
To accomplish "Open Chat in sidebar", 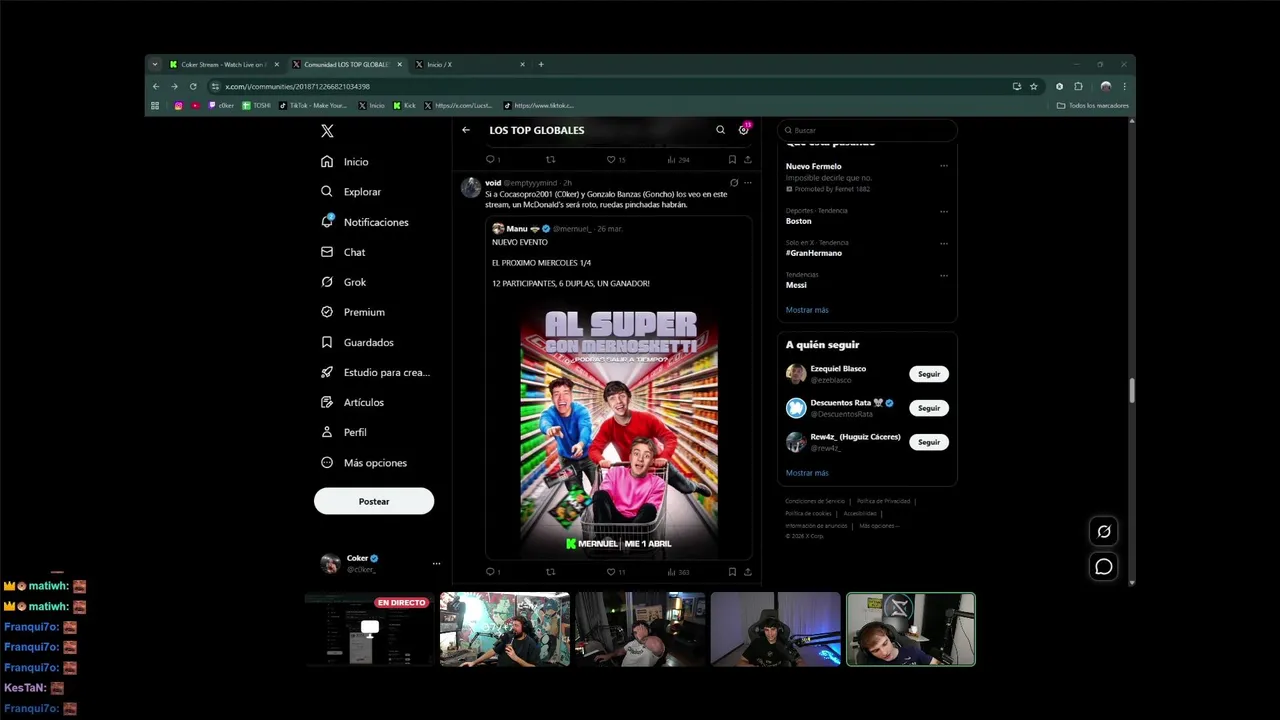I will point(343,252).
